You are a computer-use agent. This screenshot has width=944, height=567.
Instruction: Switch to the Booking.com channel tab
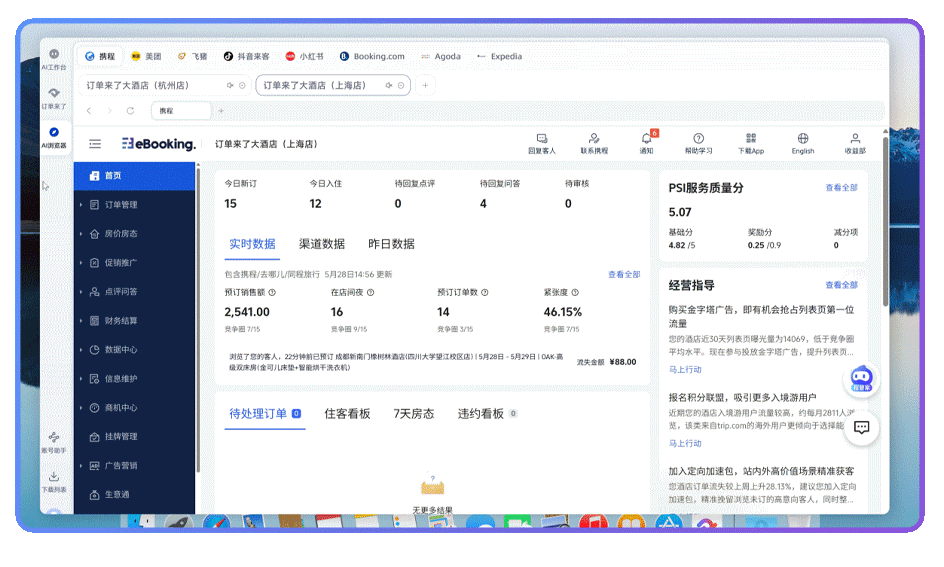372,56
